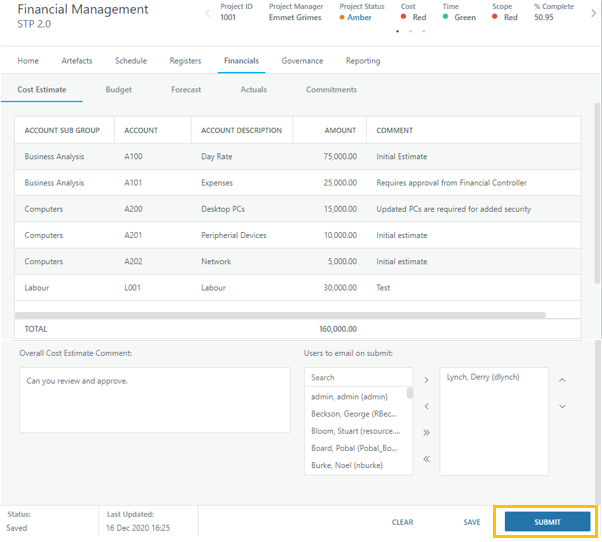The width and height of the screenshot is (602, 542).
Task: Open the Budget sub-tab
Action: (119, 90)
